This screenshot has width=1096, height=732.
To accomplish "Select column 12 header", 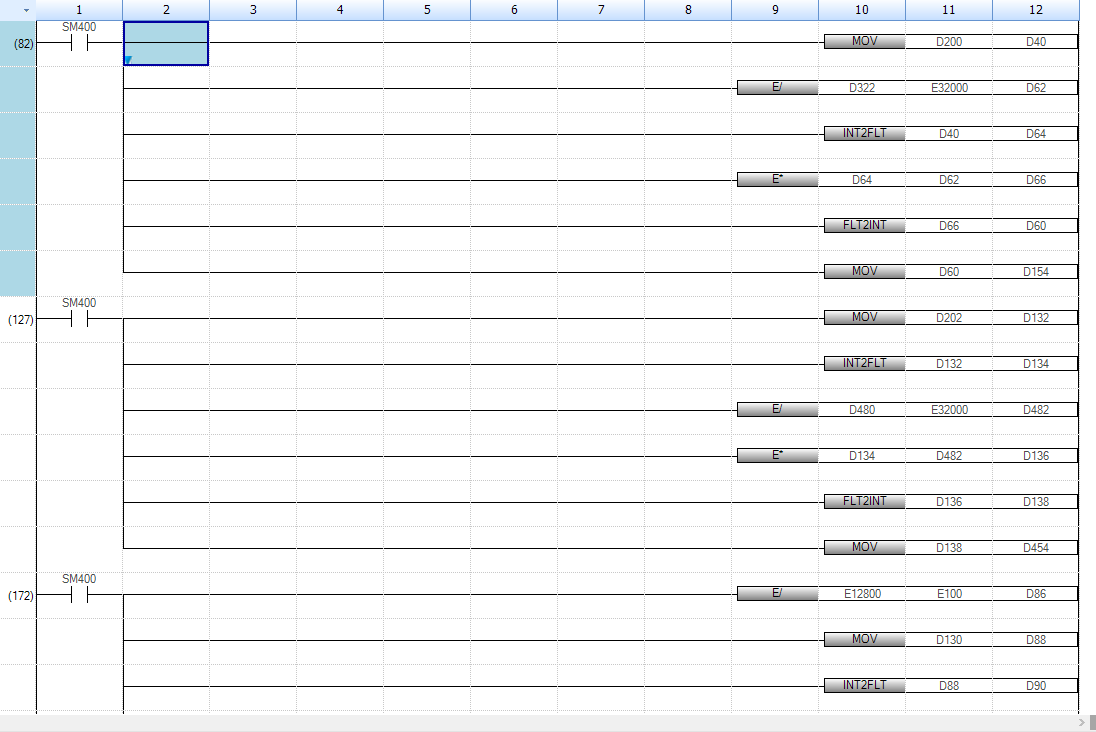I will (x=1035, y=10).
